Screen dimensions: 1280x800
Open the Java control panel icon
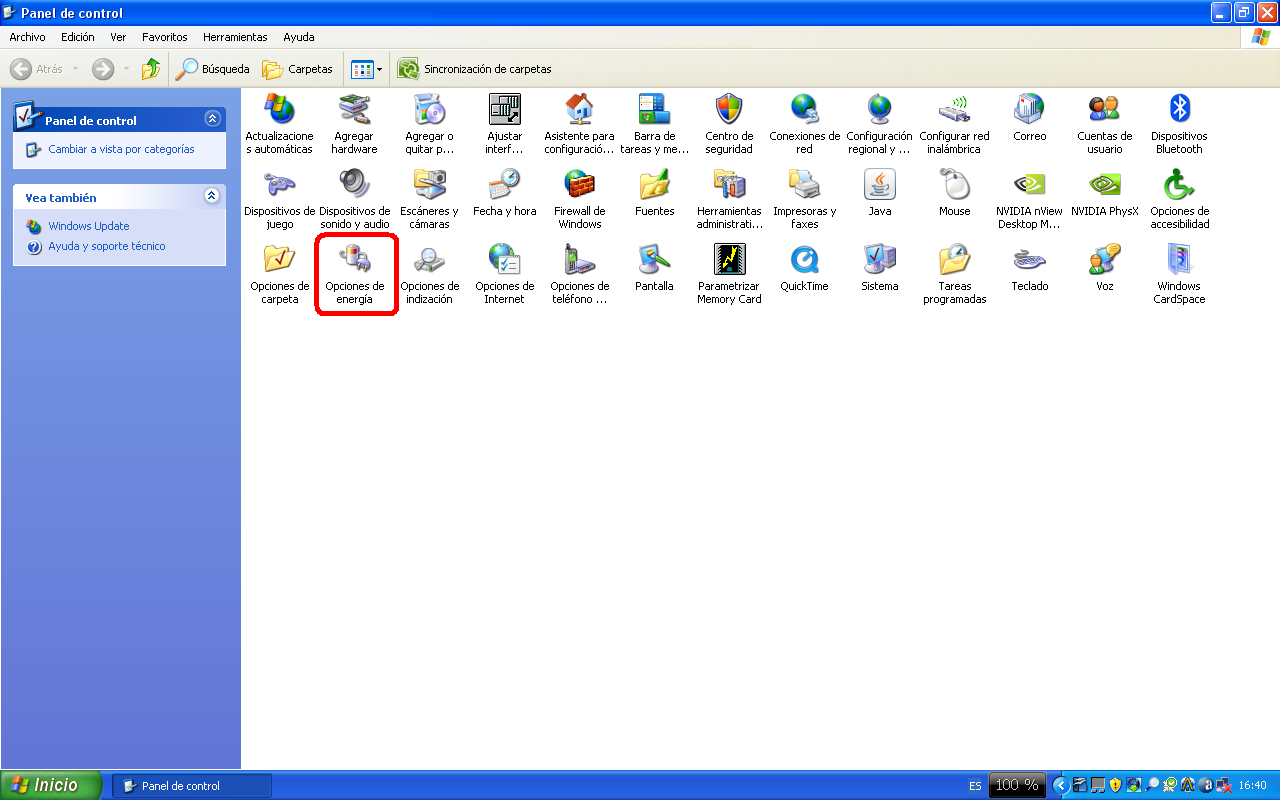pyautogui.click(x=880, y=193)
